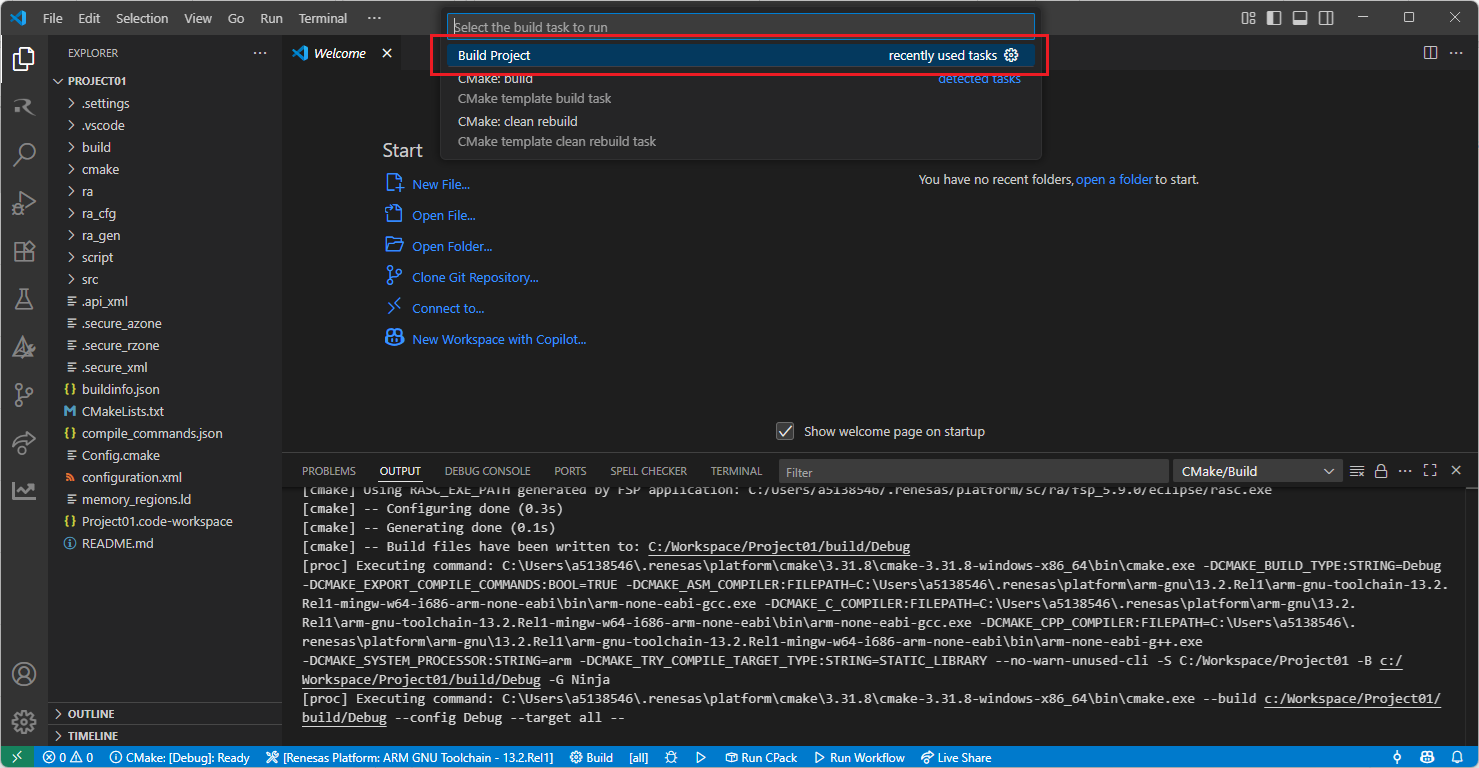Maximize the panel size
This screenshot has width=1479, height=768.
tap(1430, 471)
